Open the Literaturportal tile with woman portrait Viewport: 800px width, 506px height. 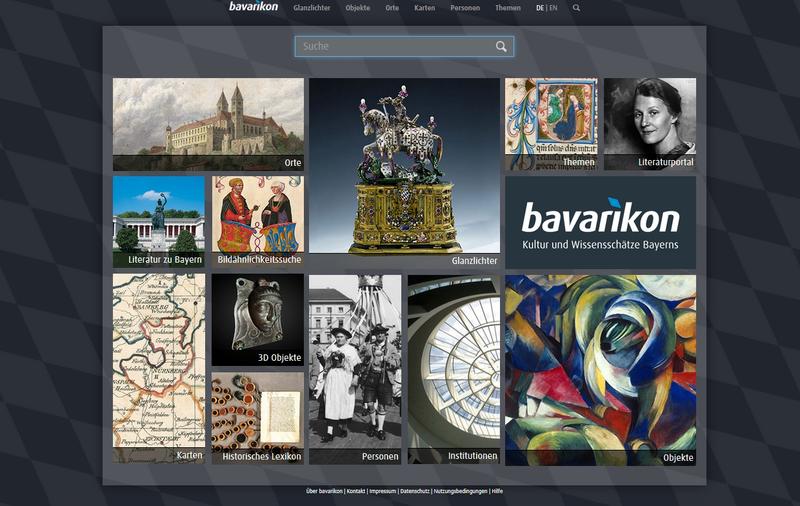click(650, 124)
